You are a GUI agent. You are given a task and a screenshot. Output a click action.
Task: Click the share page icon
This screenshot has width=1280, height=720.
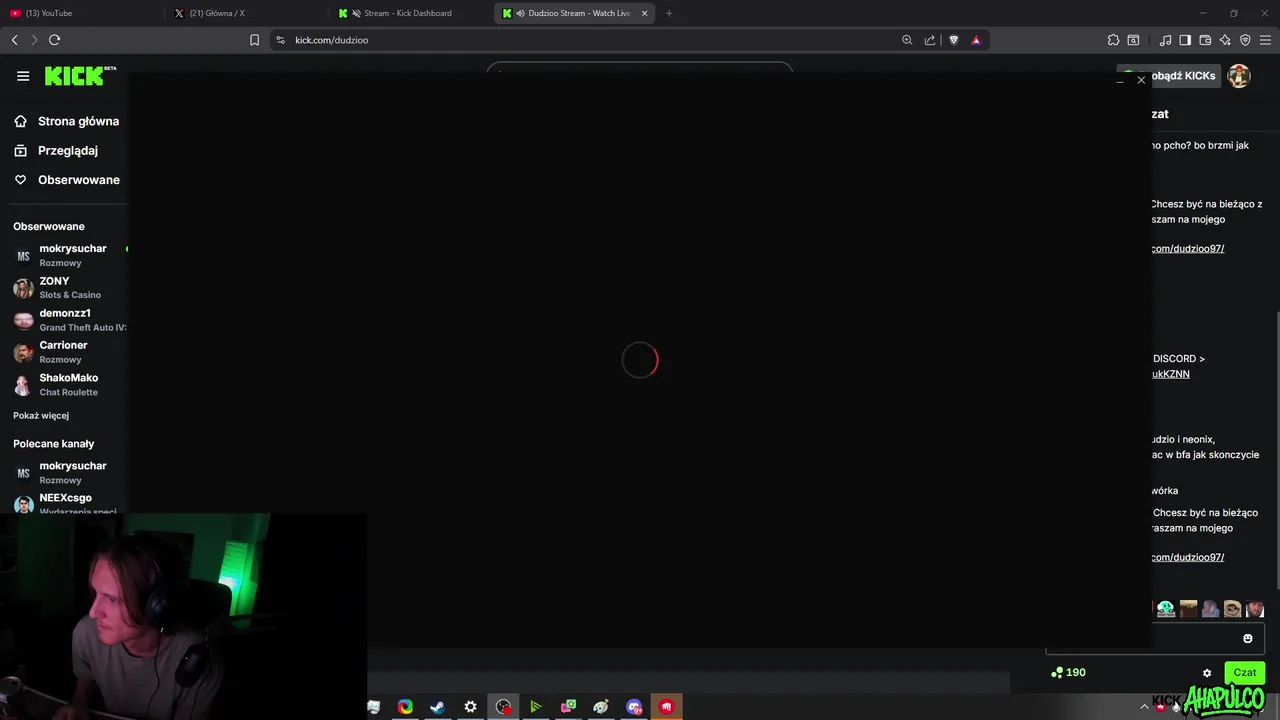(930, 40)
